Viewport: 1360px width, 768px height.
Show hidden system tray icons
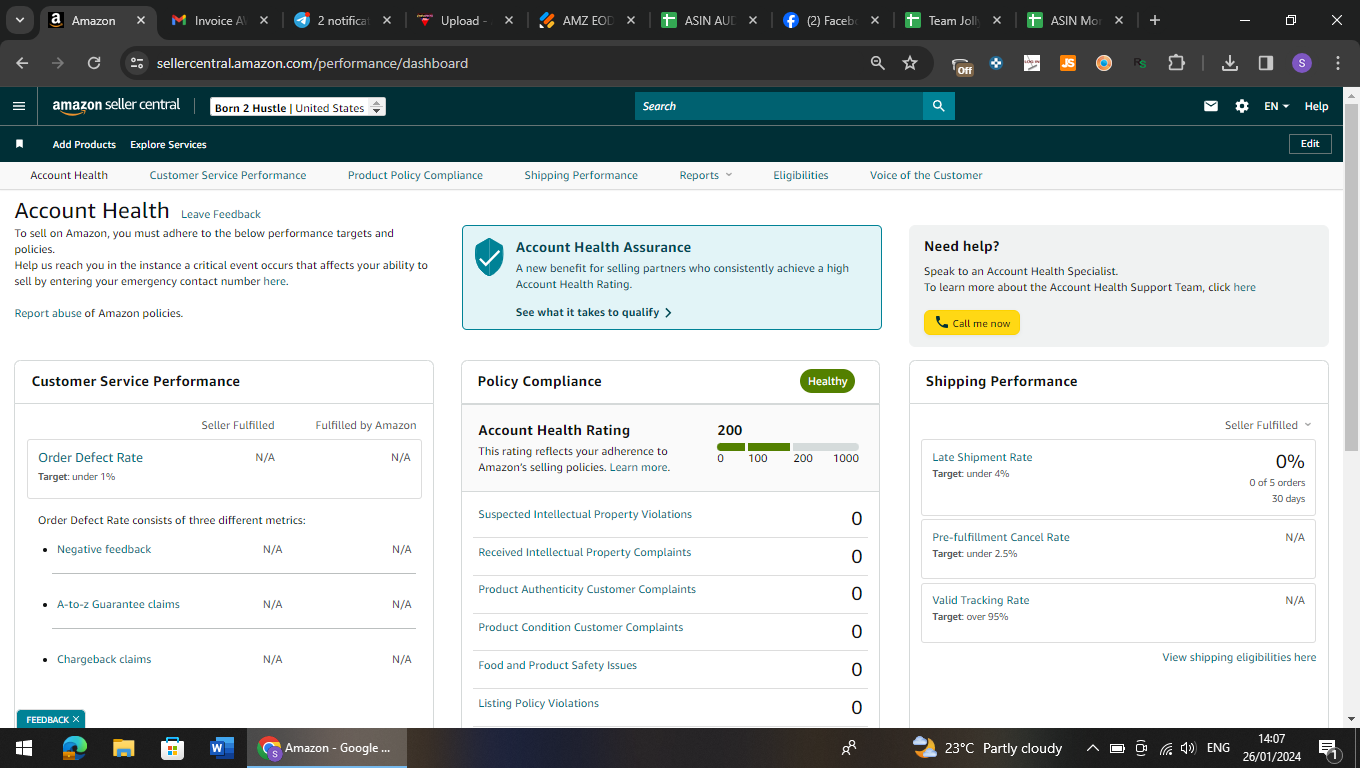pyautogui.click(x=1092, y=748)
